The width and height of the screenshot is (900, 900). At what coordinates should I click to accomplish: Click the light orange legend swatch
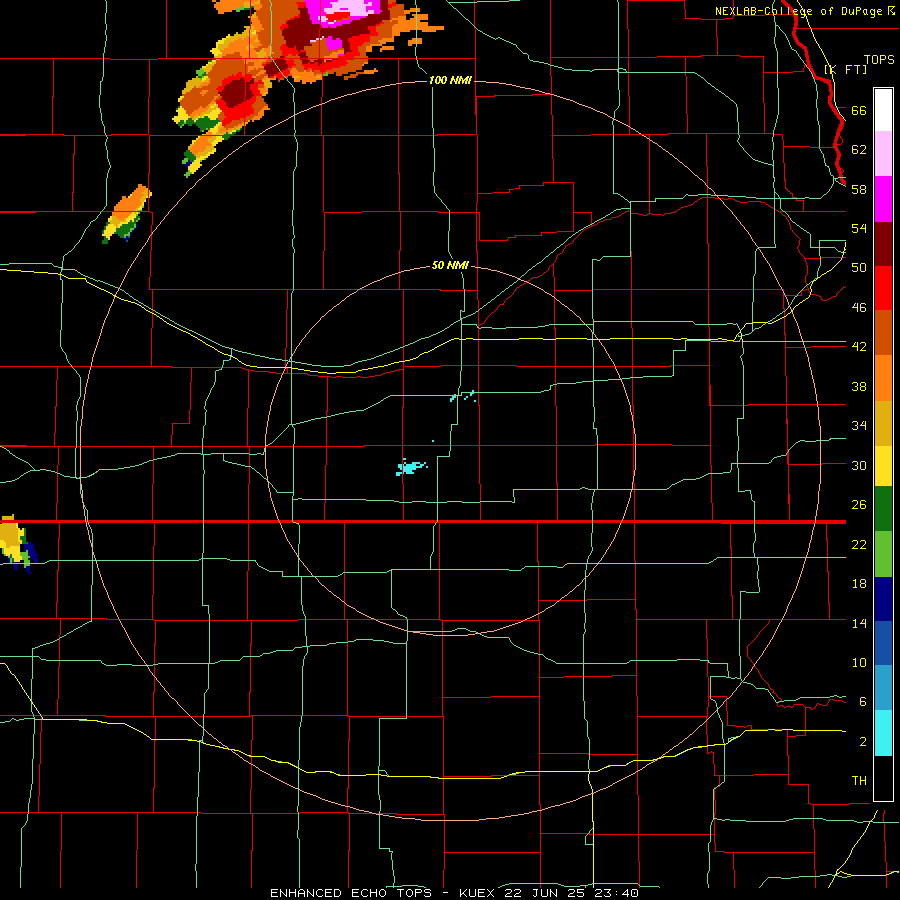point(883,378)
